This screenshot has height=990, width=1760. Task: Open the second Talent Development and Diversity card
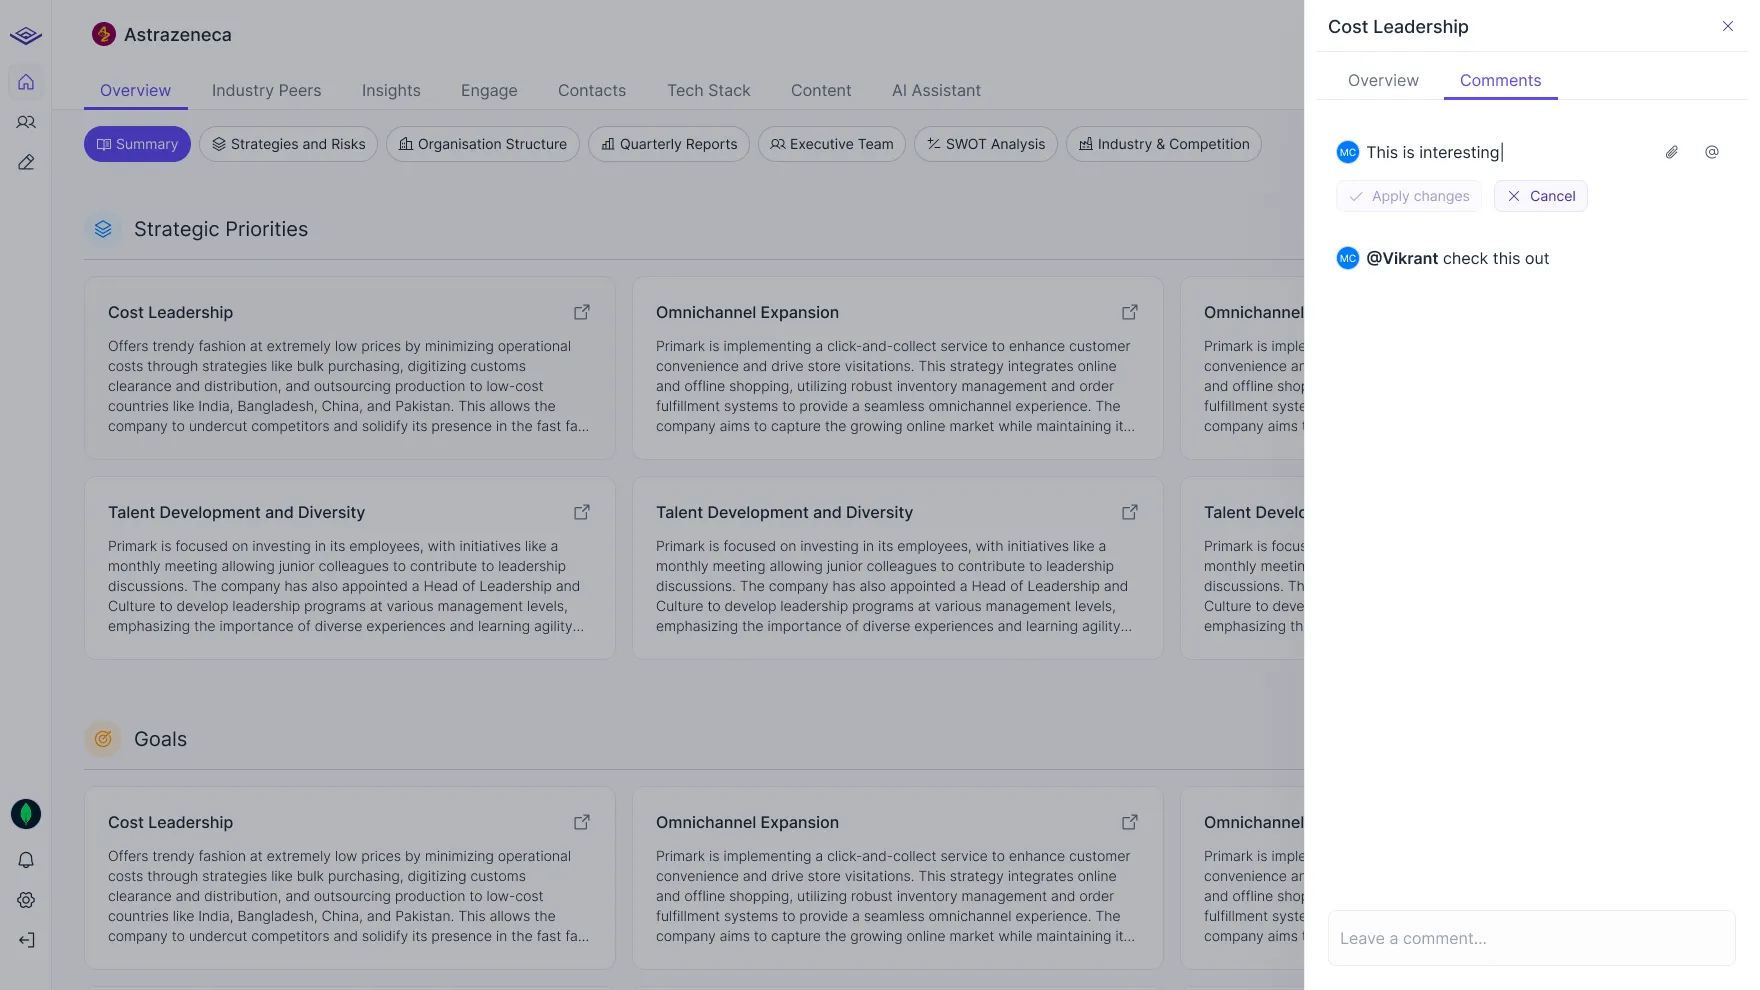[x=898, y=568]
